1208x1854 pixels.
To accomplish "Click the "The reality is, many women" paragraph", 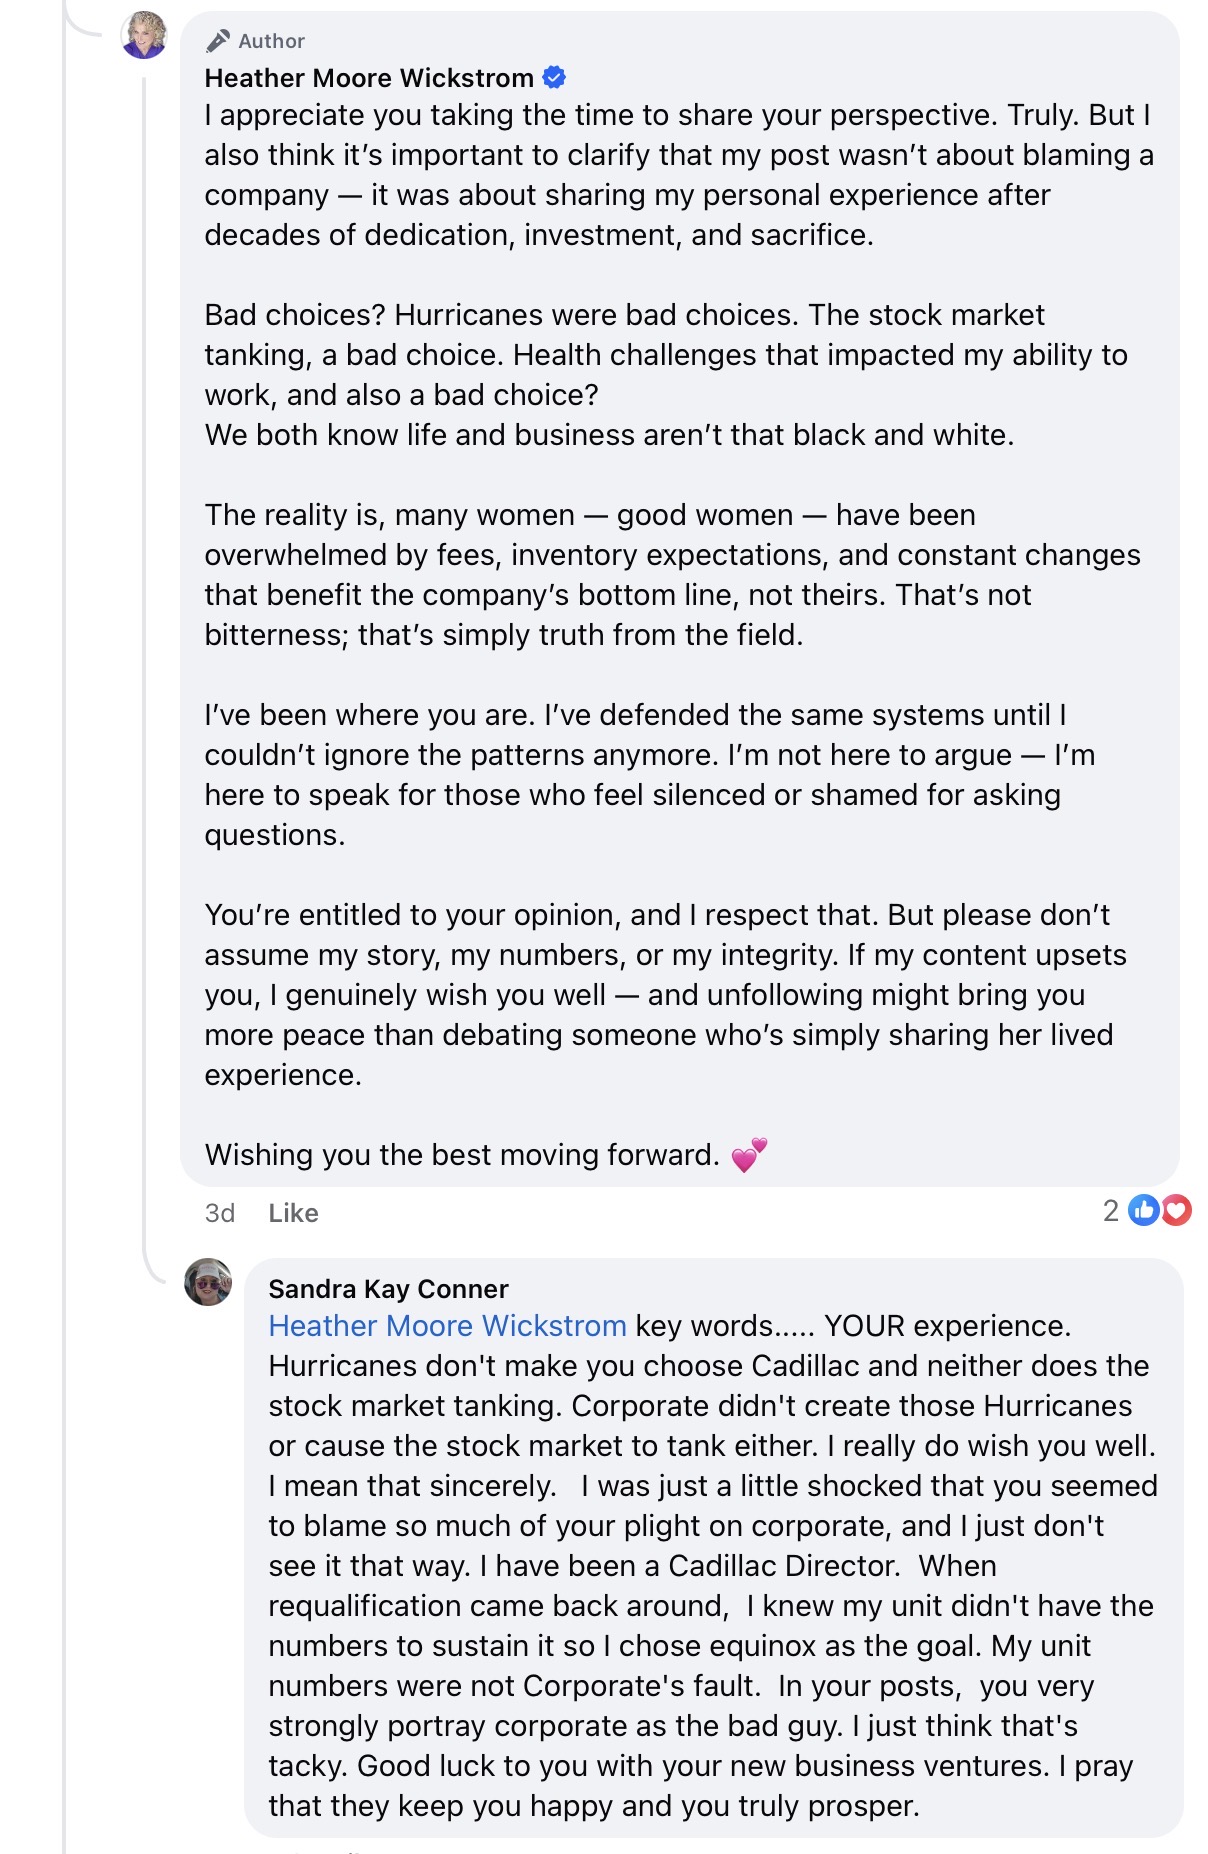I will click(672, 575).
